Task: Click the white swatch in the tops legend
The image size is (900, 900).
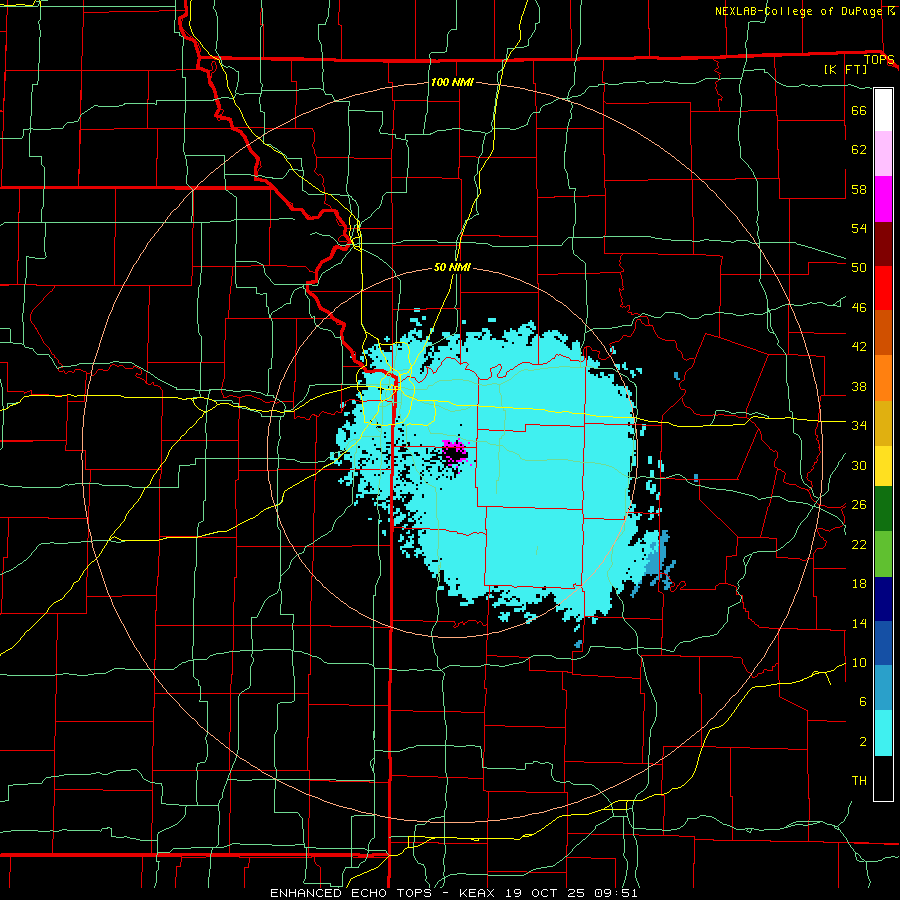Action: (883, 110)
